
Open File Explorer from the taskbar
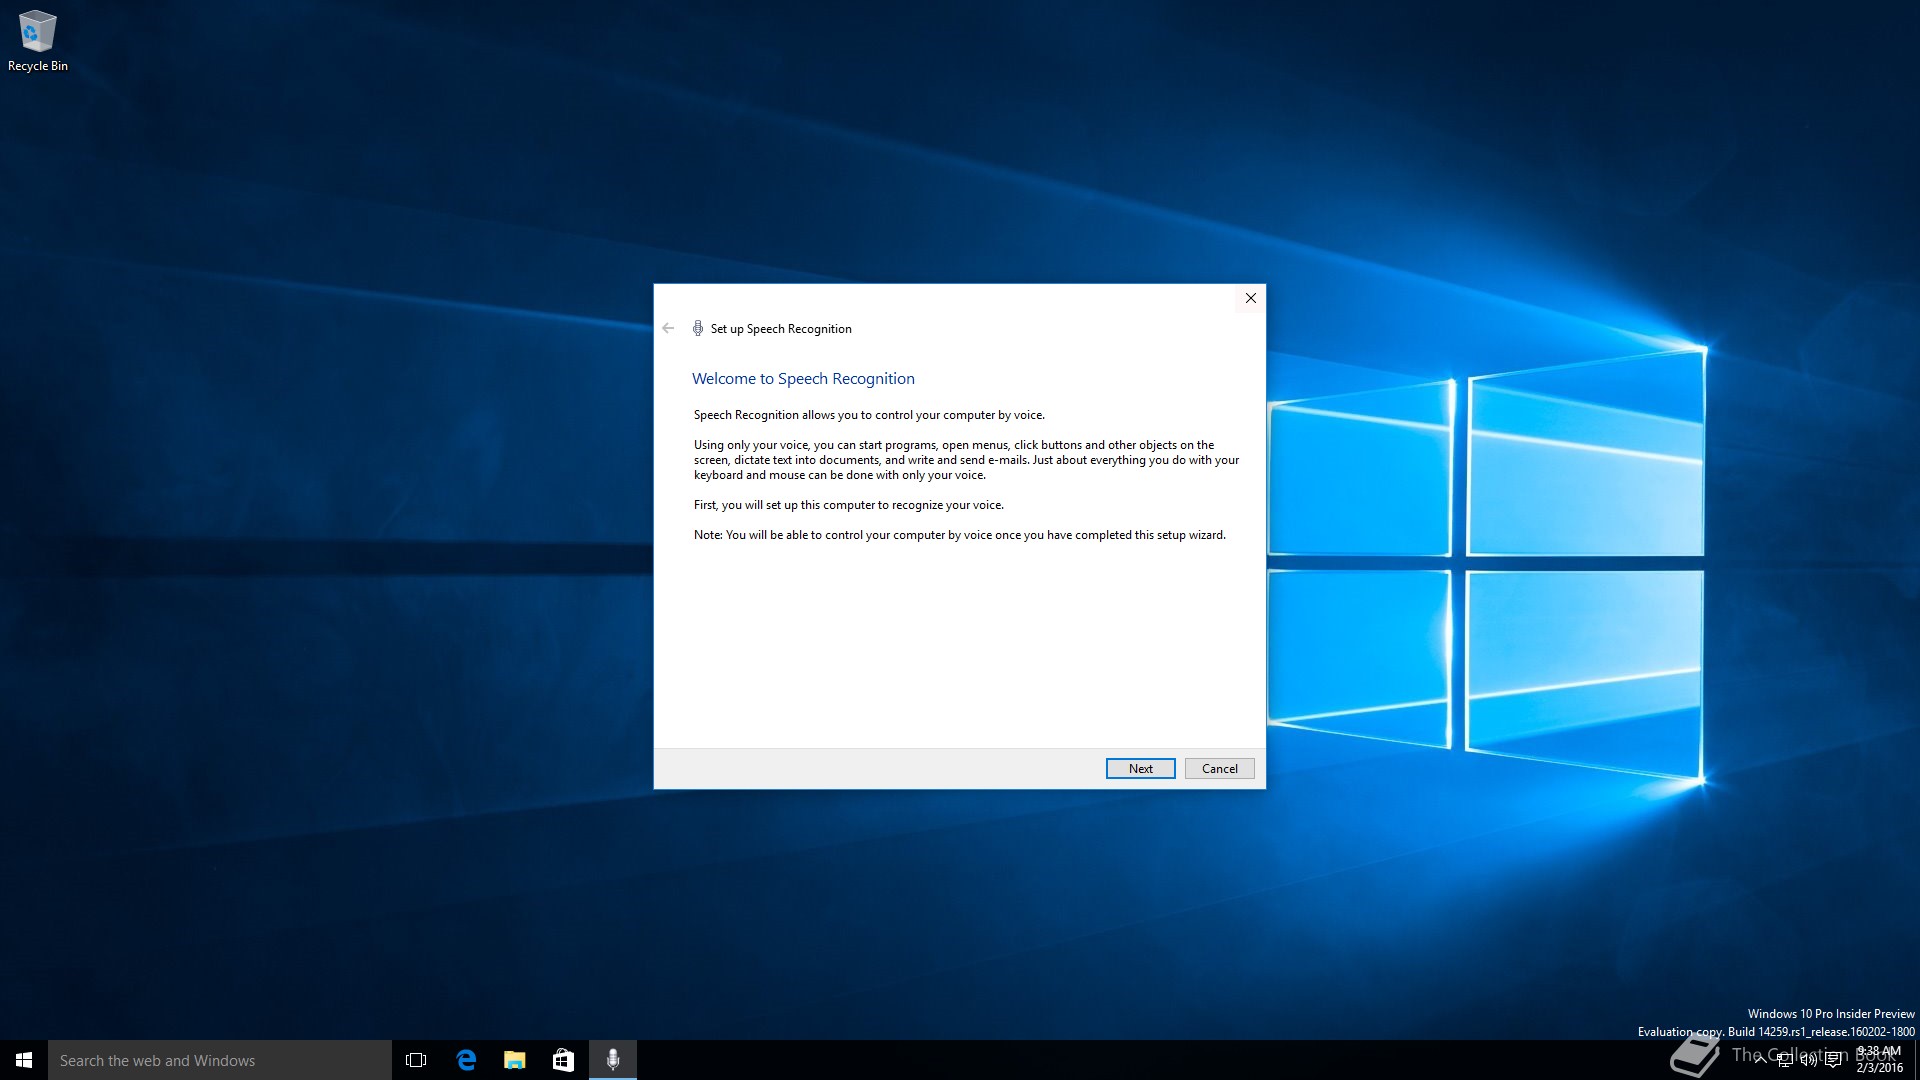pyautogui.click(x=515, y=1060)
